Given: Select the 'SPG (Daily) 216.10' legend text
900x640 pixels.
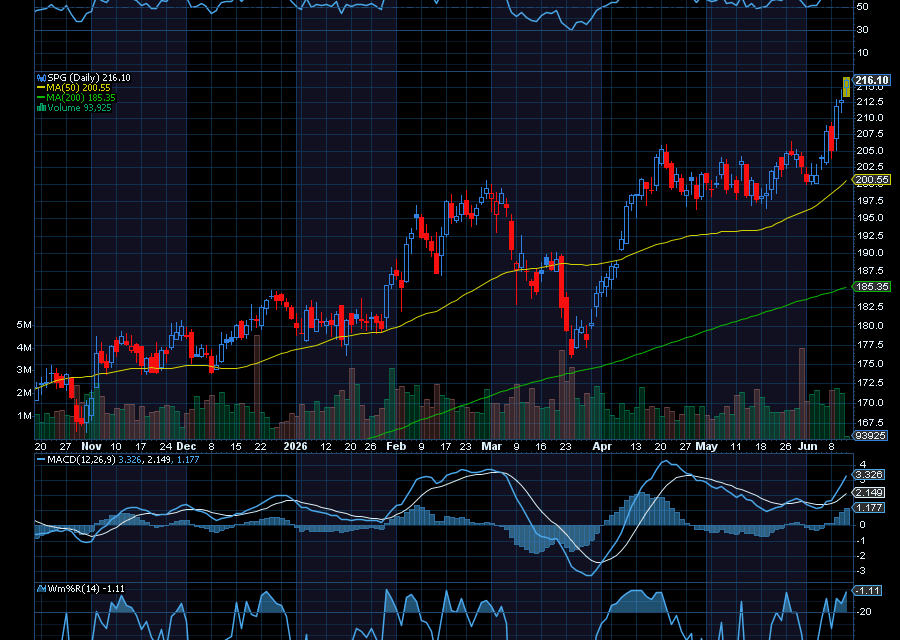Looking at the screenshot, I should pyautogui.click(x=89, y=77).
